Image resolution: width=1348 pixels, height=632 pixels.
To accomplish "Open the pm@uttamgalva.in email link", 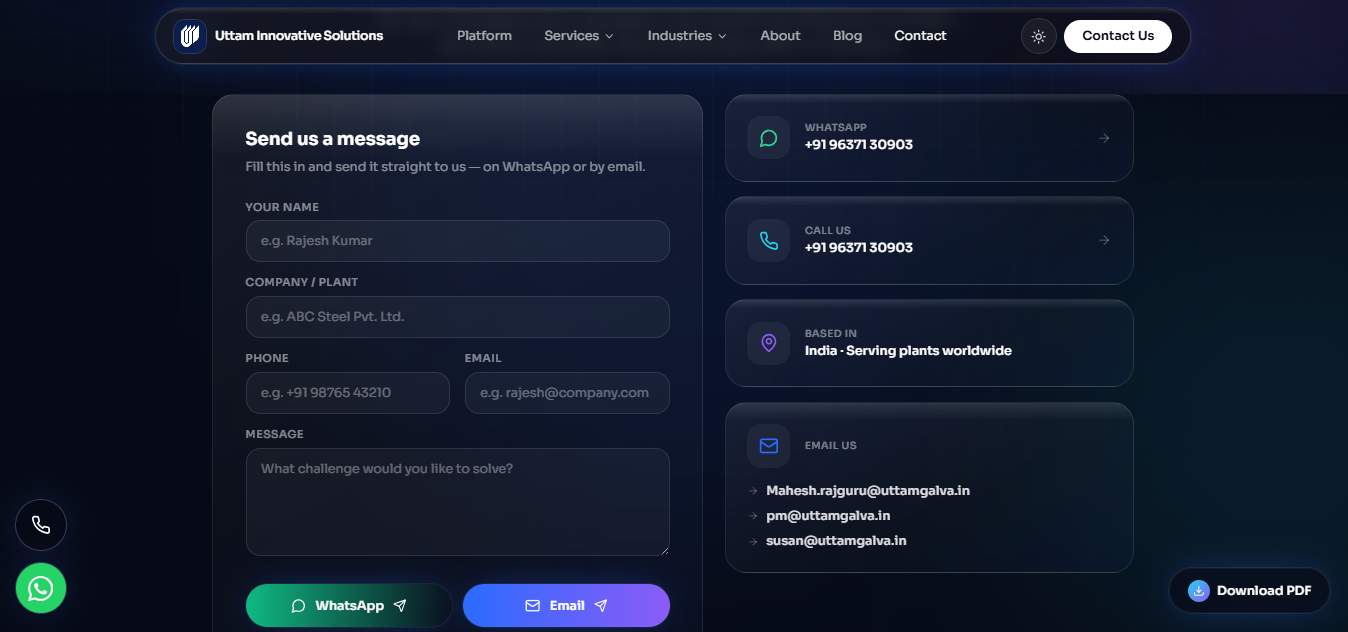I will pos(828,516).
